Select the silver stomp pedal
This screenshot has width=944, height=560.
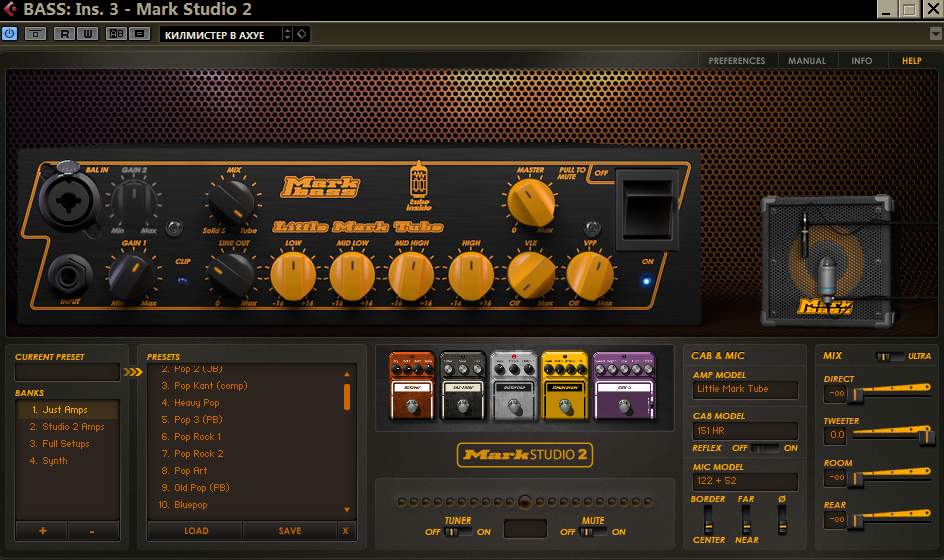pyautogui.click(x=514, y=385)
